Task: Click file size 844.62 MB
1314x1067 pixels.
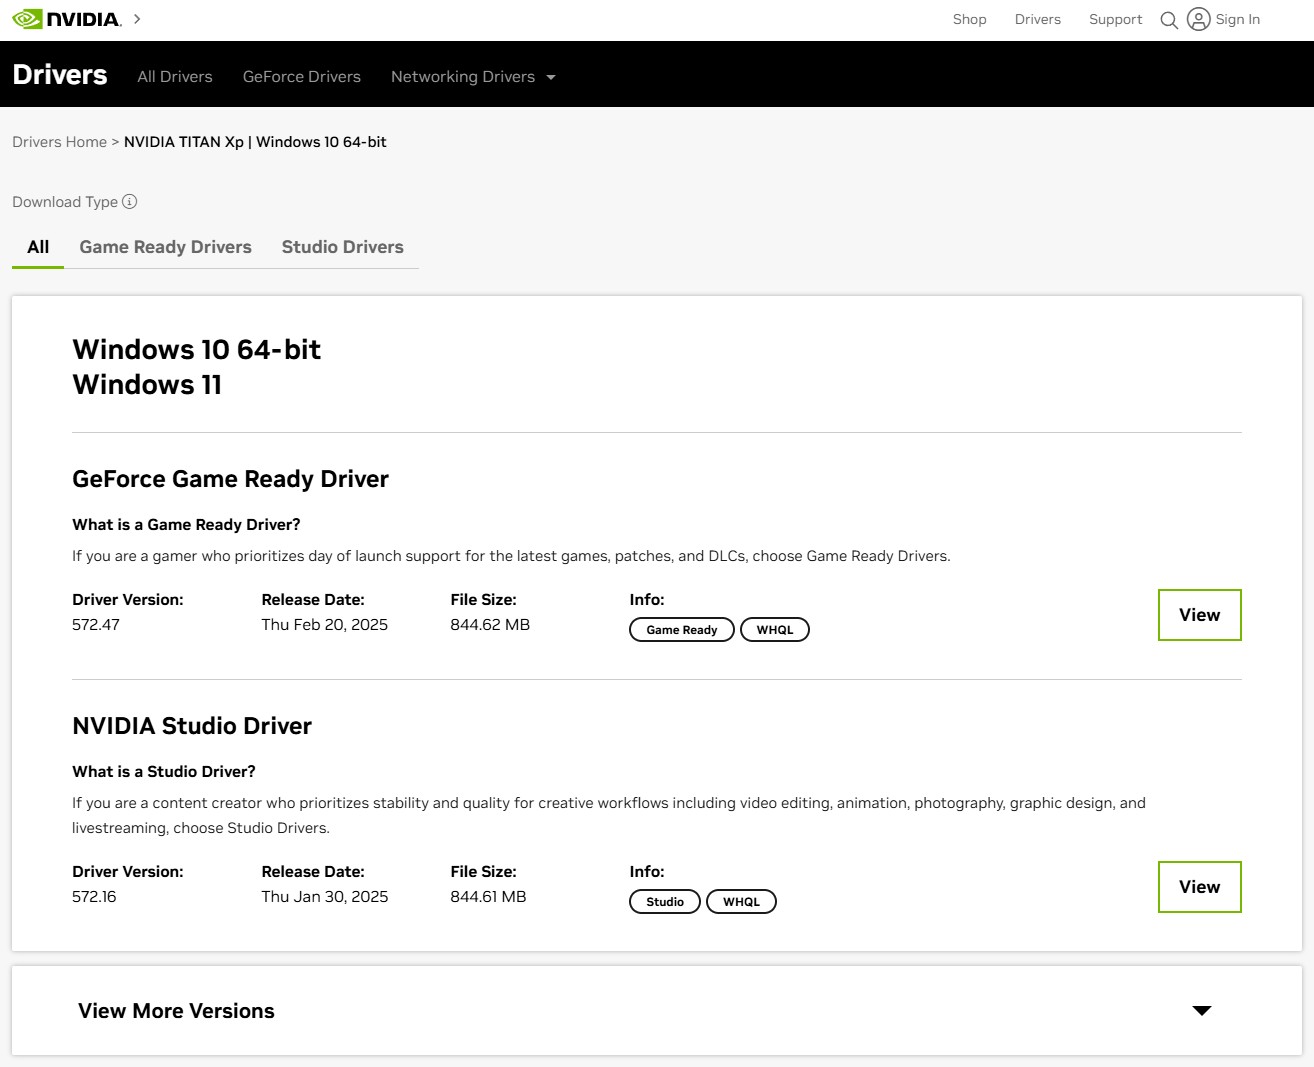Action: coord(490,625)
